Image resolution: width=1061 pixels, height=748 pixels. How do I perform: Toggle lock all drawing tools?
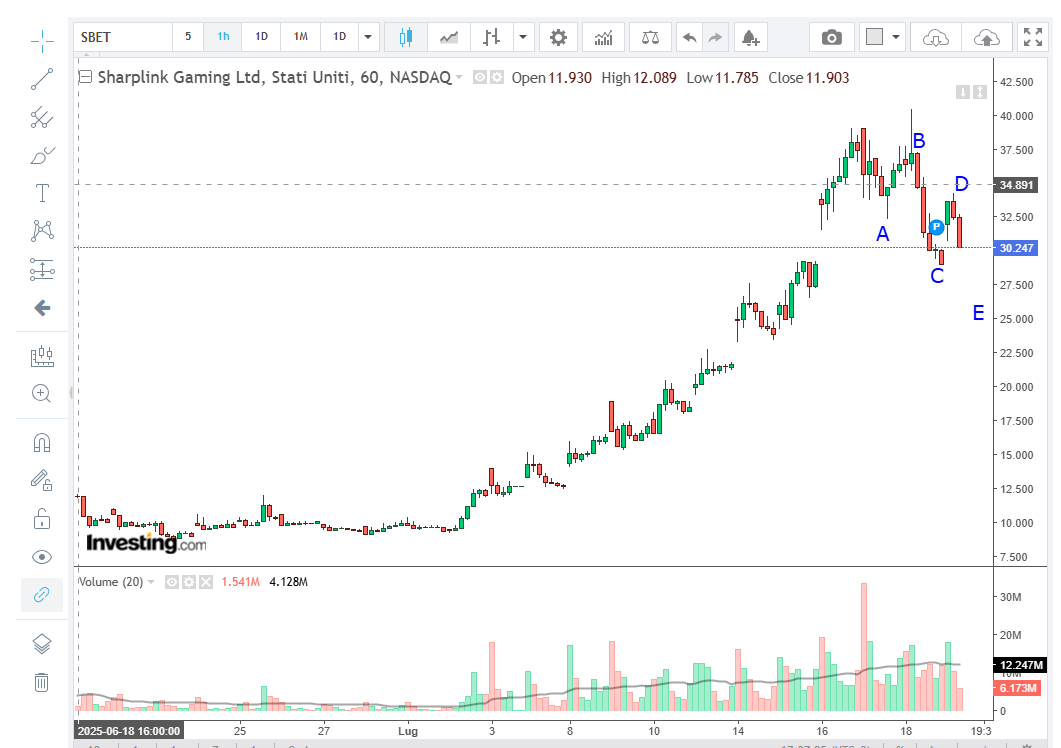tap(42, 519)
